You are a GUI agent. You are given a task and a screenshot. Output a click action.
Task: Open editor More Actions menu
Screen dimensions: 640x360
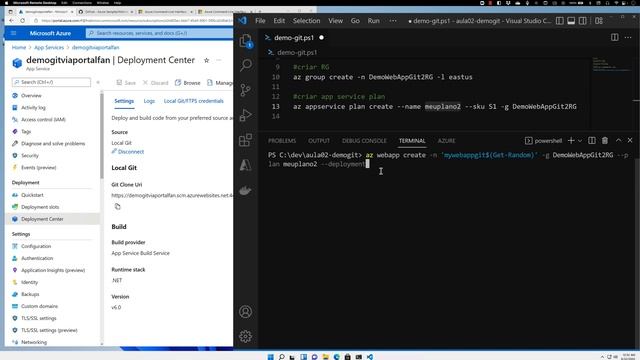pyautogui.click(x=628, y=37)
